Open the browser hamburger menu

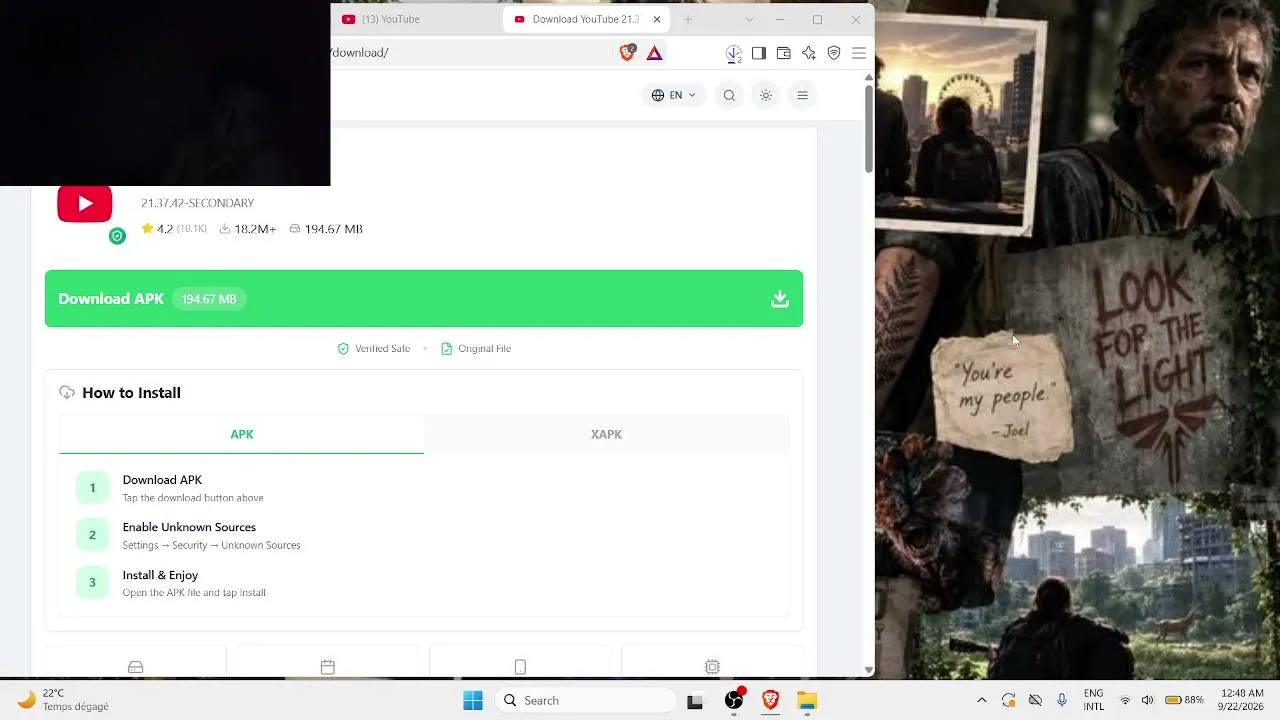click(x=859, y=53)
